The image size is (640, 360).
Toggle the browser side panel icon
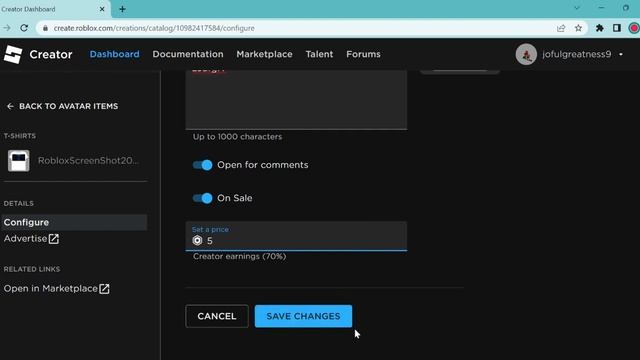click(x=617, y=28)
